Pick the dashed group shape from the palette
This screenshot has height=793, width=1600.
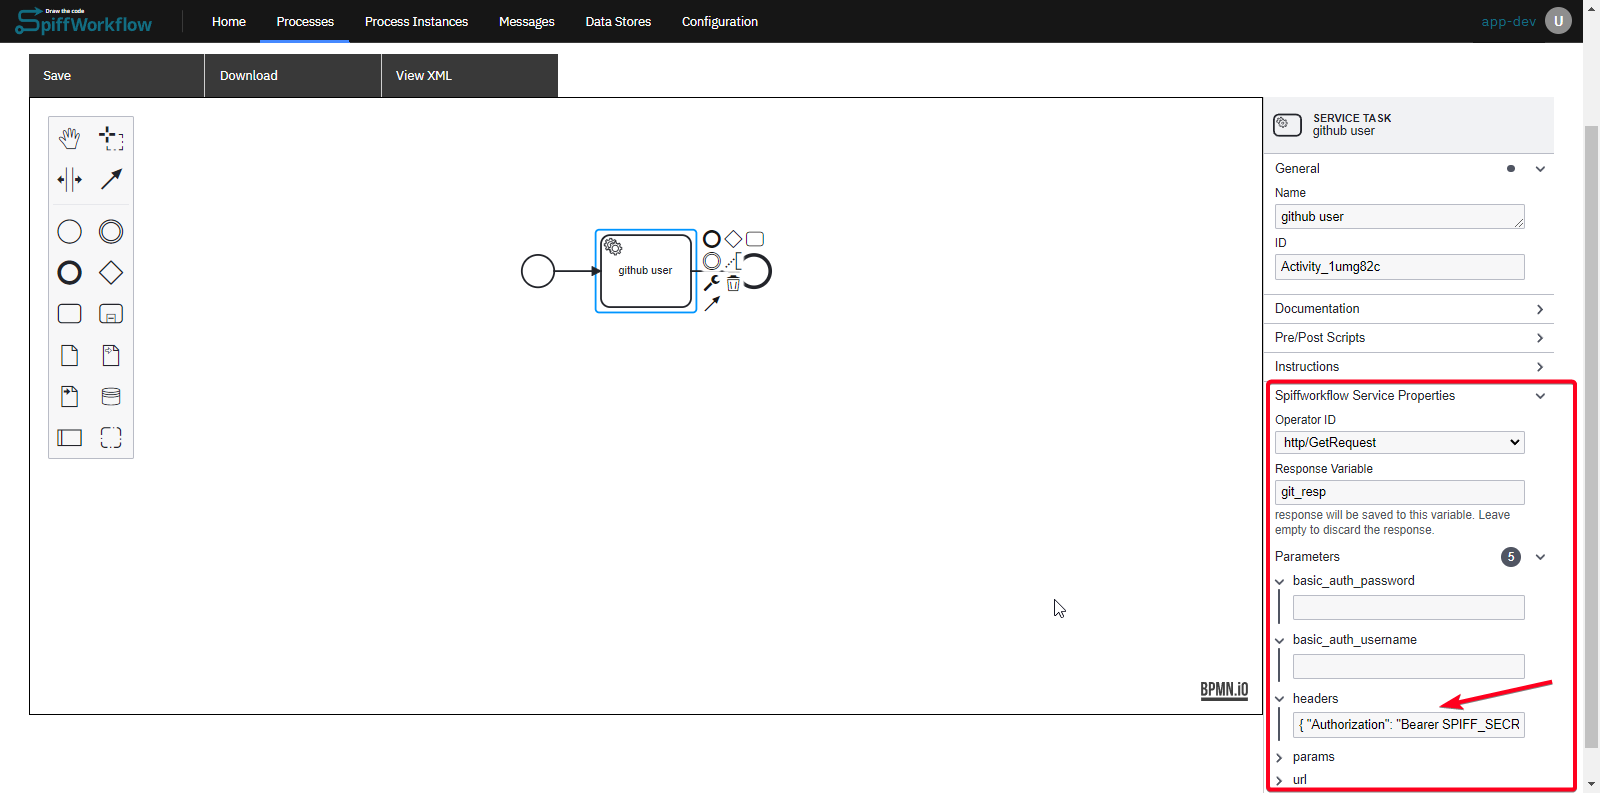[111, 438]
